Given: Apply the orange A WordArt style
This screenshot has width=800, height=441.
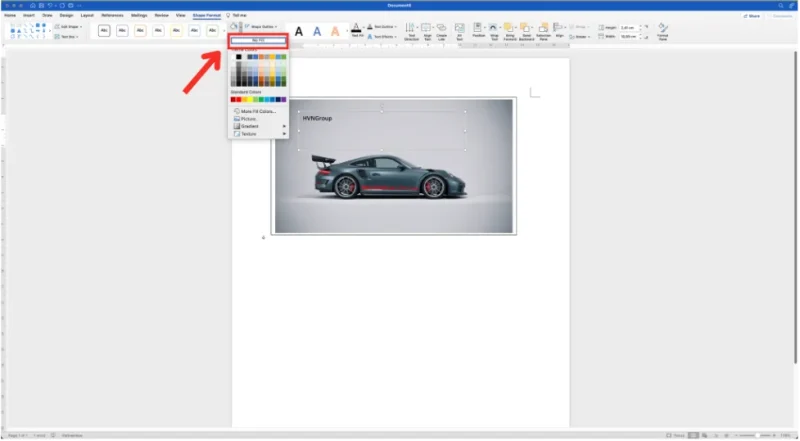Looking at the screenshot, I should pos(335,32).
